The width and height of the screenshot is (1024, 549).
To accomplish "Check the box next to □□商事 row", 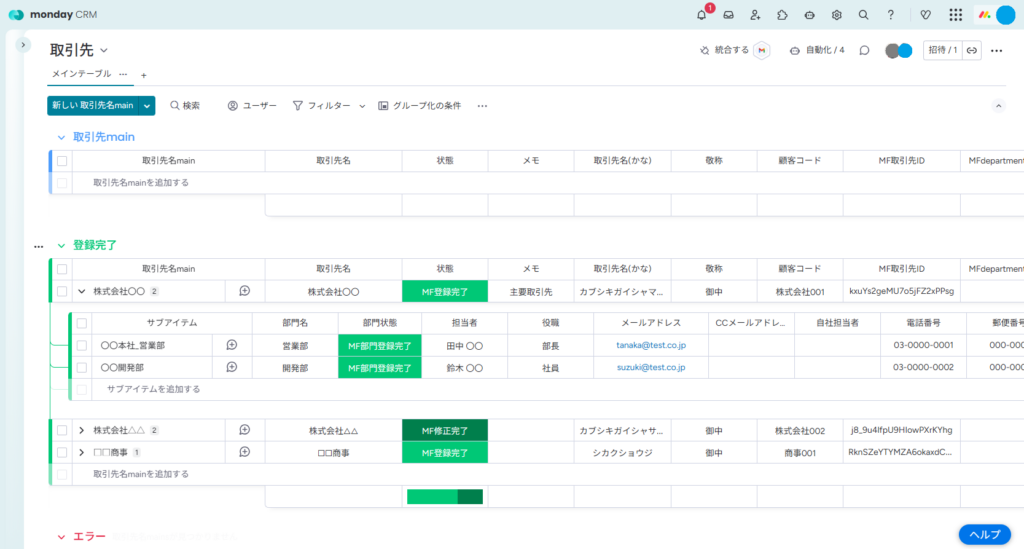I will pyautogui.click(x=62, y=453).
